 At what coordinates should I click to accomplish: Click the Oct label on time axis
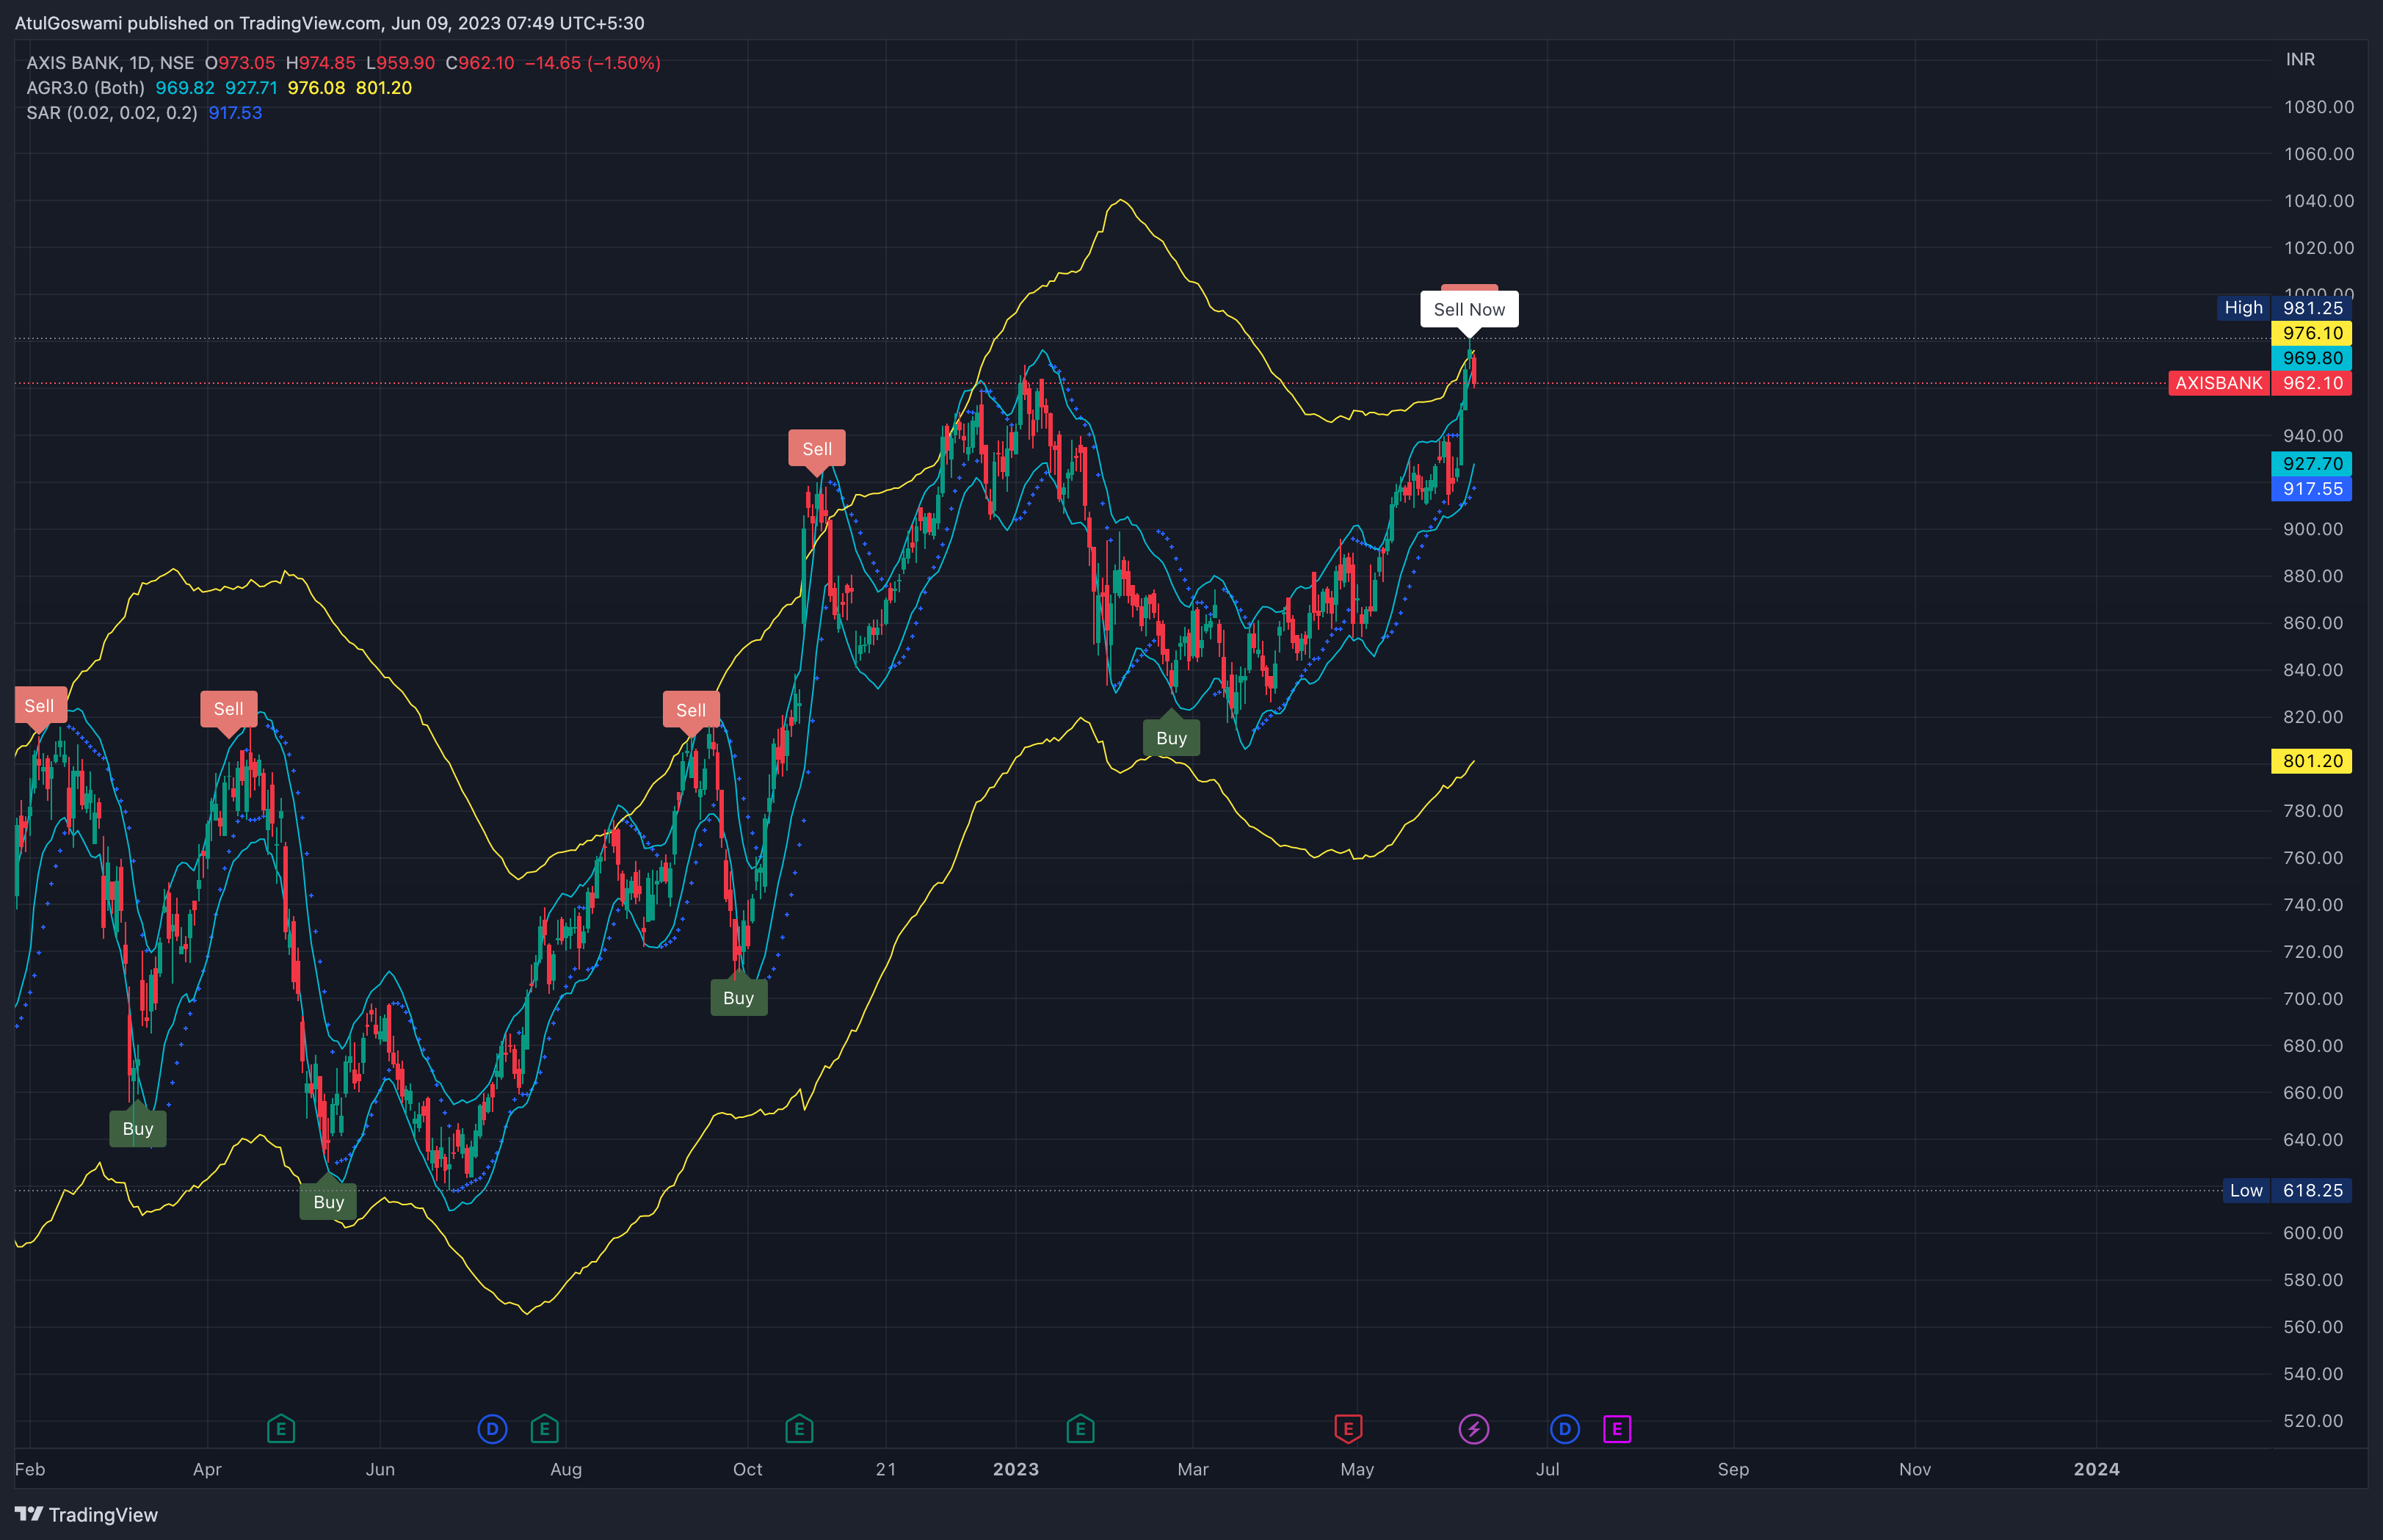pyautogui.click(x=747, y=1469)
